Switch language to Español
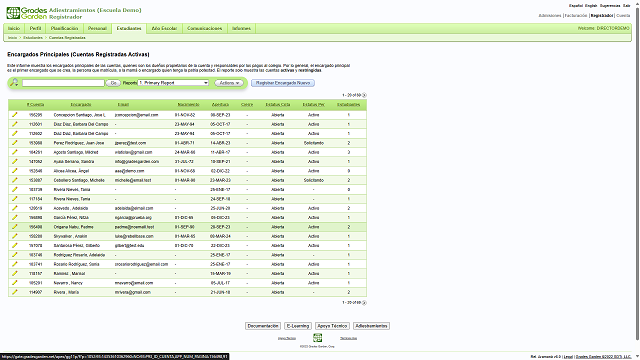The height and width of the screenshot is (360, 640). point(576,6)
